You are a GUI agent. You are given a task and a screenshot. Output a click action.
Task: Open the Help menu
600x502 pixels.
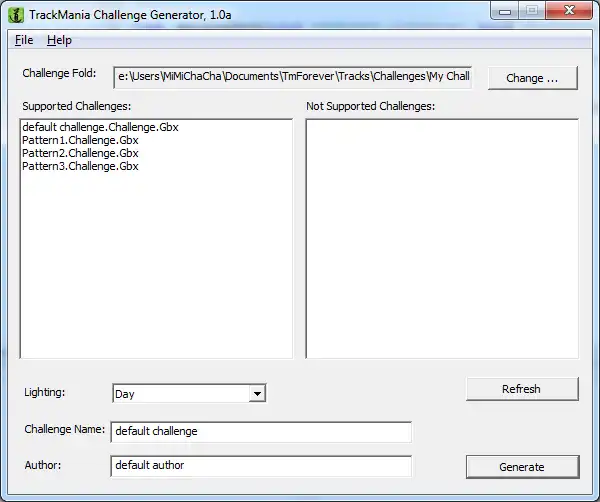tap(59, 40)
